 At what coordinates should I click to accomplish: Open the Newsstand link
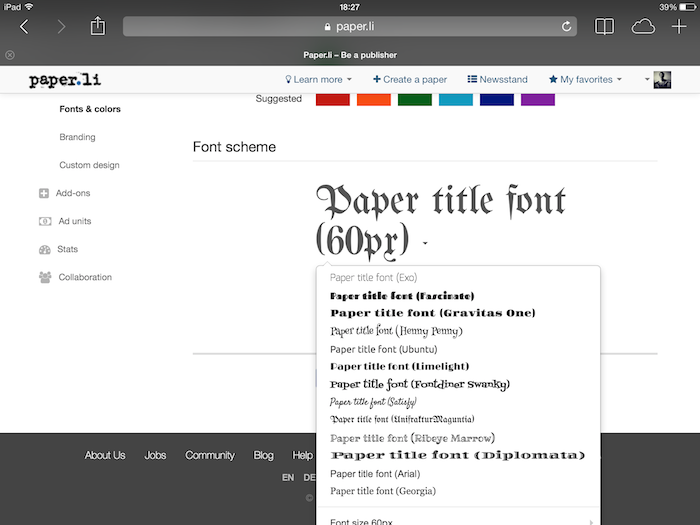[x=497, y=79]
